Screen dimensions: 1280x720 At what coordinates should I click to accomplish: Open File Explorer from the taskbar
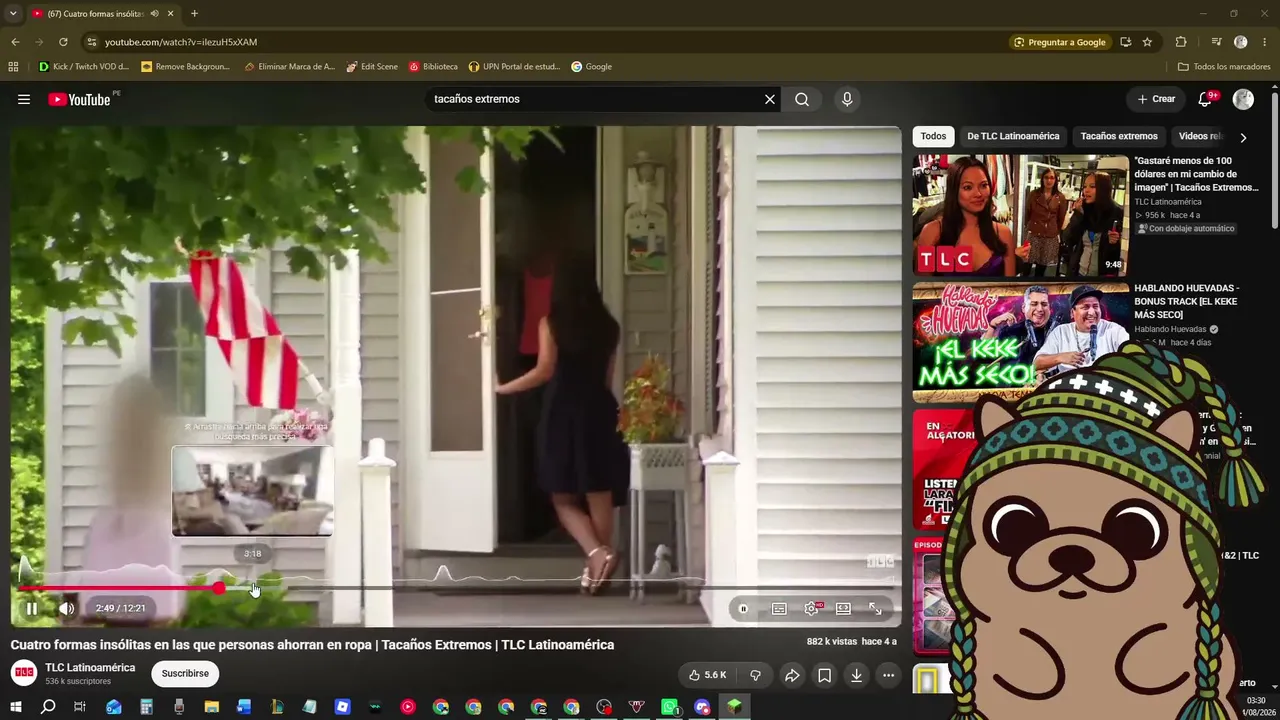(211, 707)
